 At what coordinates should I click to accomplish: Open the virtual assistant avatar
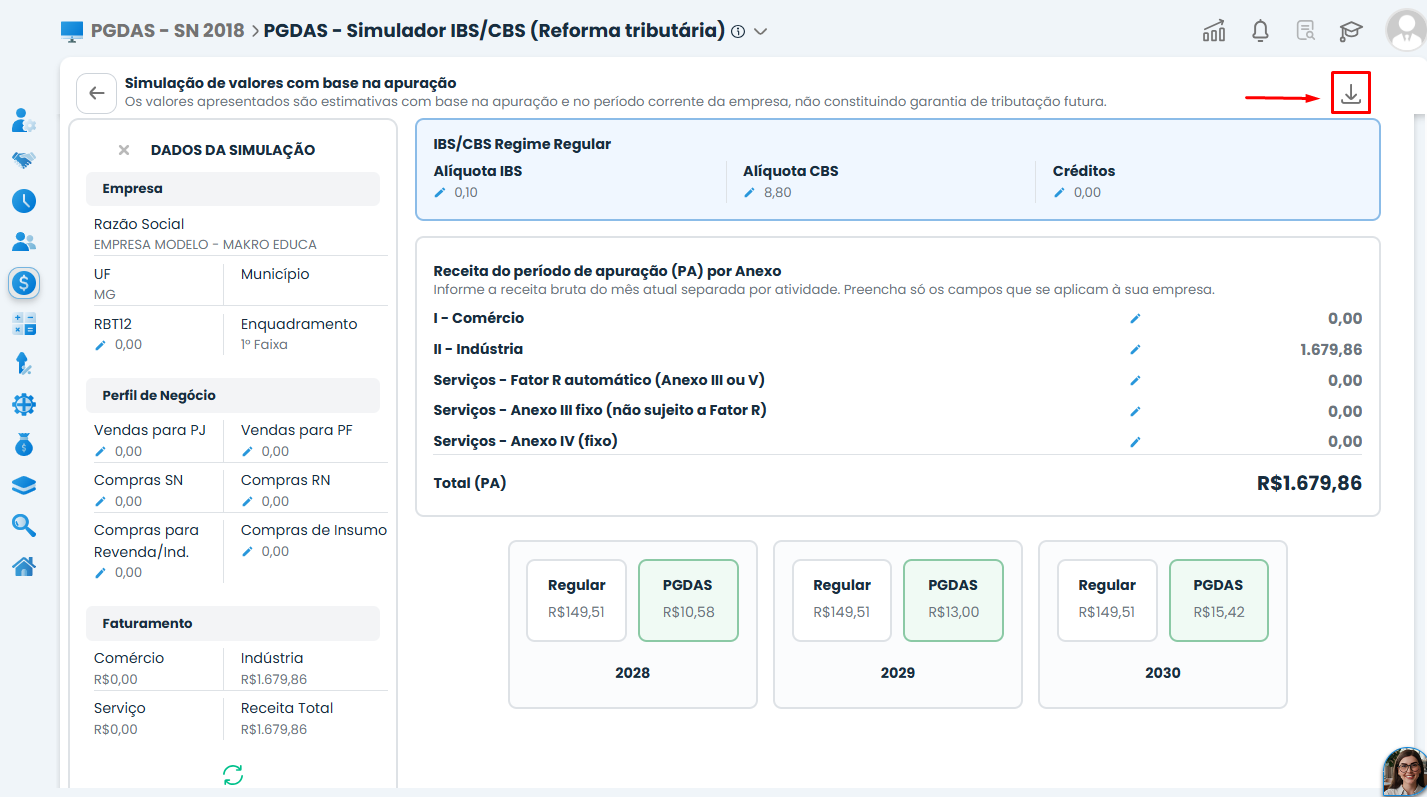(1405, 772)
